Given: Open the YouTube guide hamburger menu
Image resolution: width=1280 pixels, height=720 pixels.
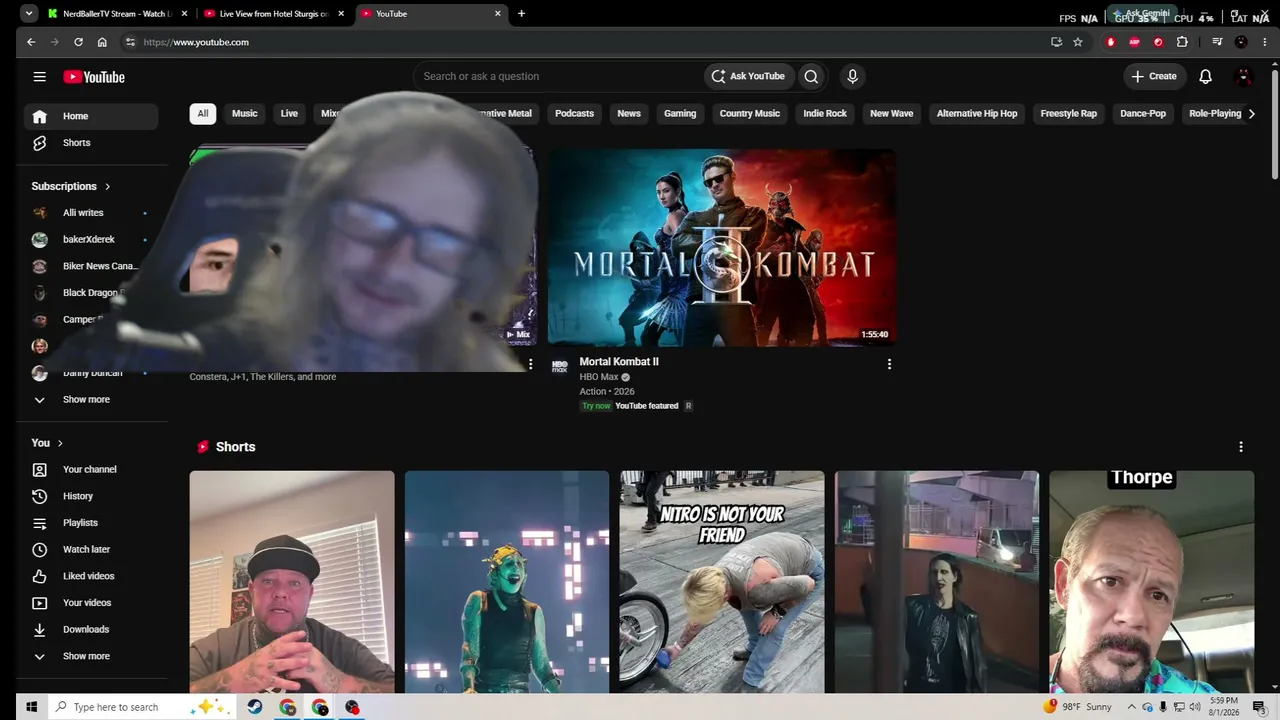Looking at the screenshot, I should pos(39,77).
